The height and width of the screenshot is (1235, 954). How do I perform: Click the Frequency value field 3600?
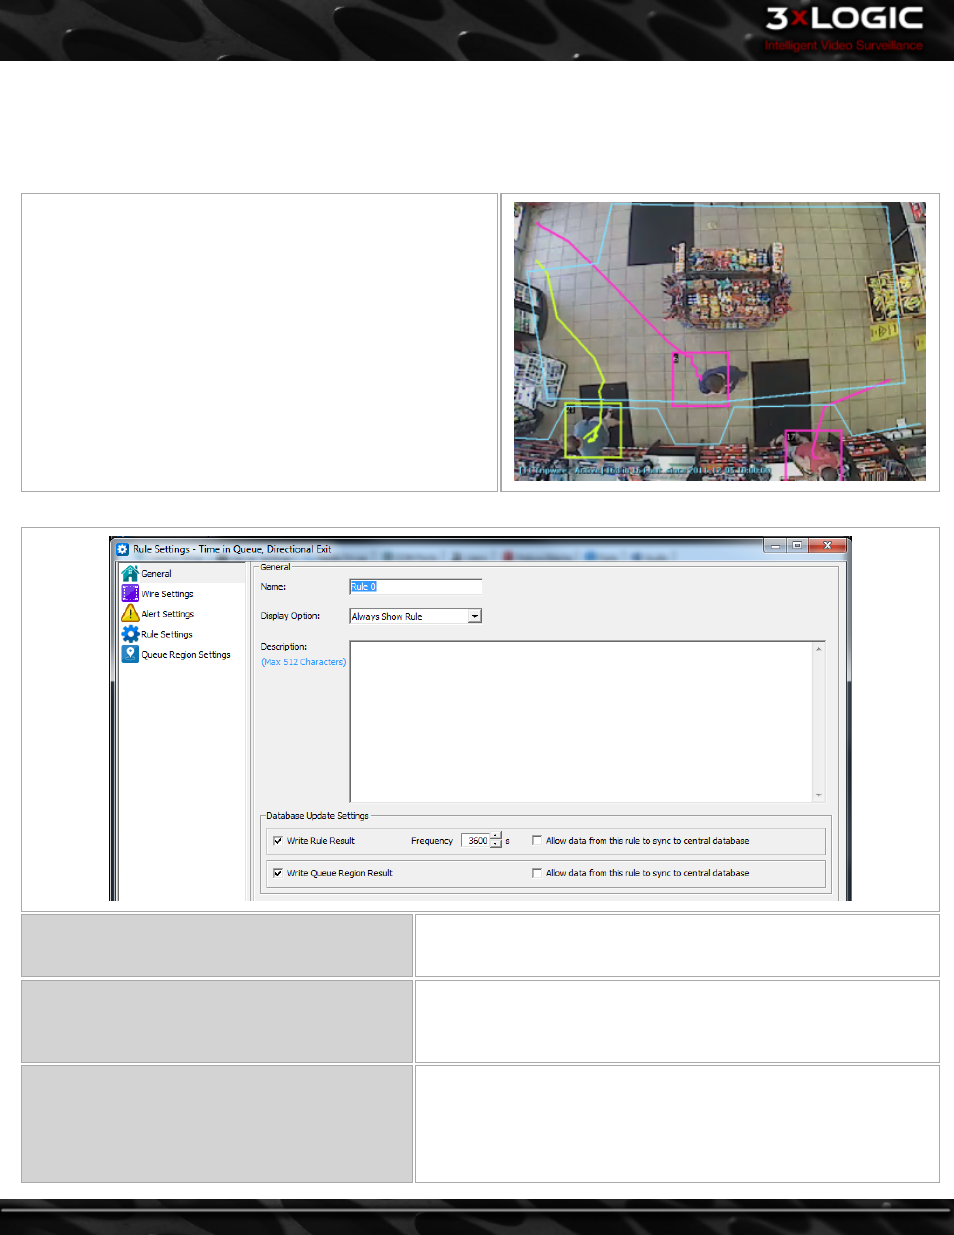(475, 841)
